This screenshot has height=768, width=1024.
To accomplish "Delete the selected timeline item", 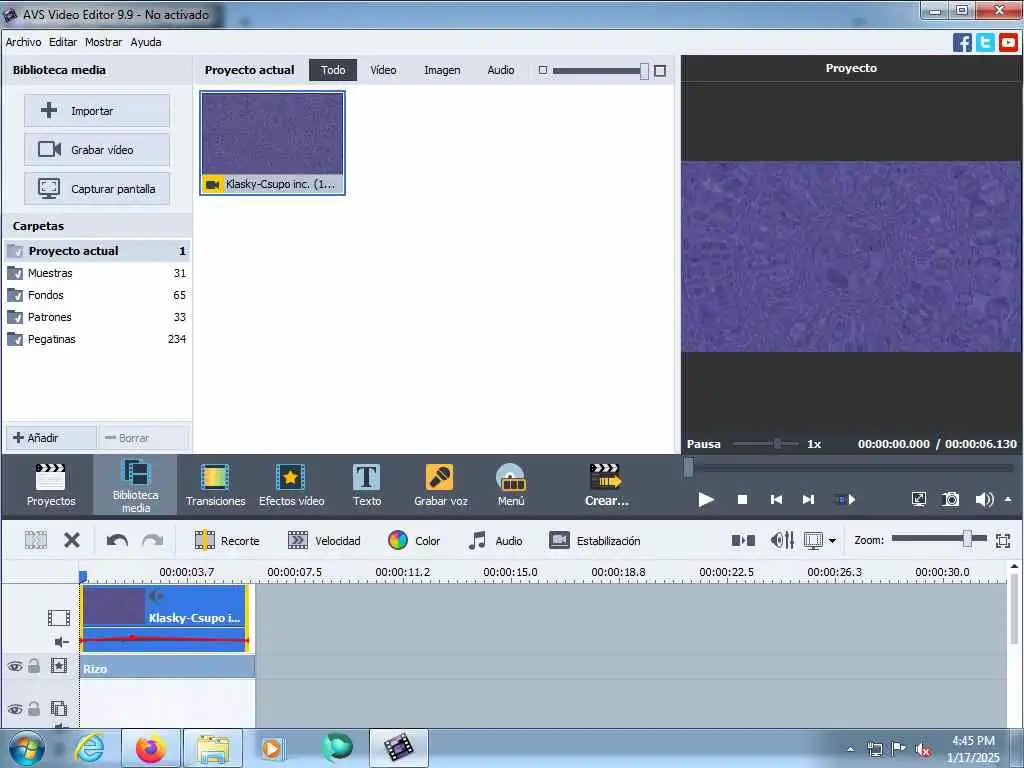I will [72, 540].
